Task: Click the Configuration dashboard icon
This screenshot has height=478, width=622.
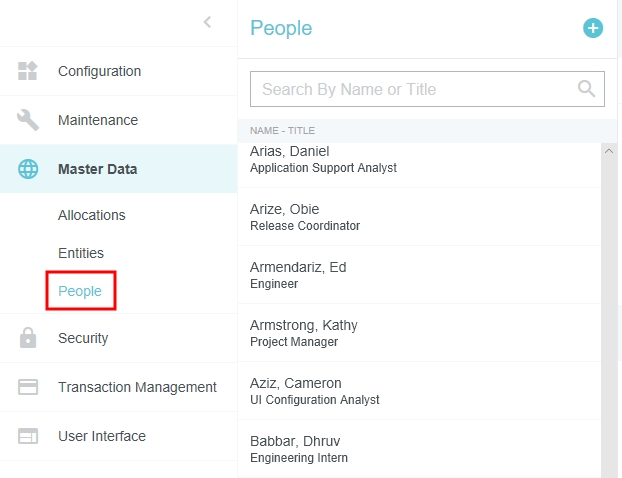Action: 28,71
